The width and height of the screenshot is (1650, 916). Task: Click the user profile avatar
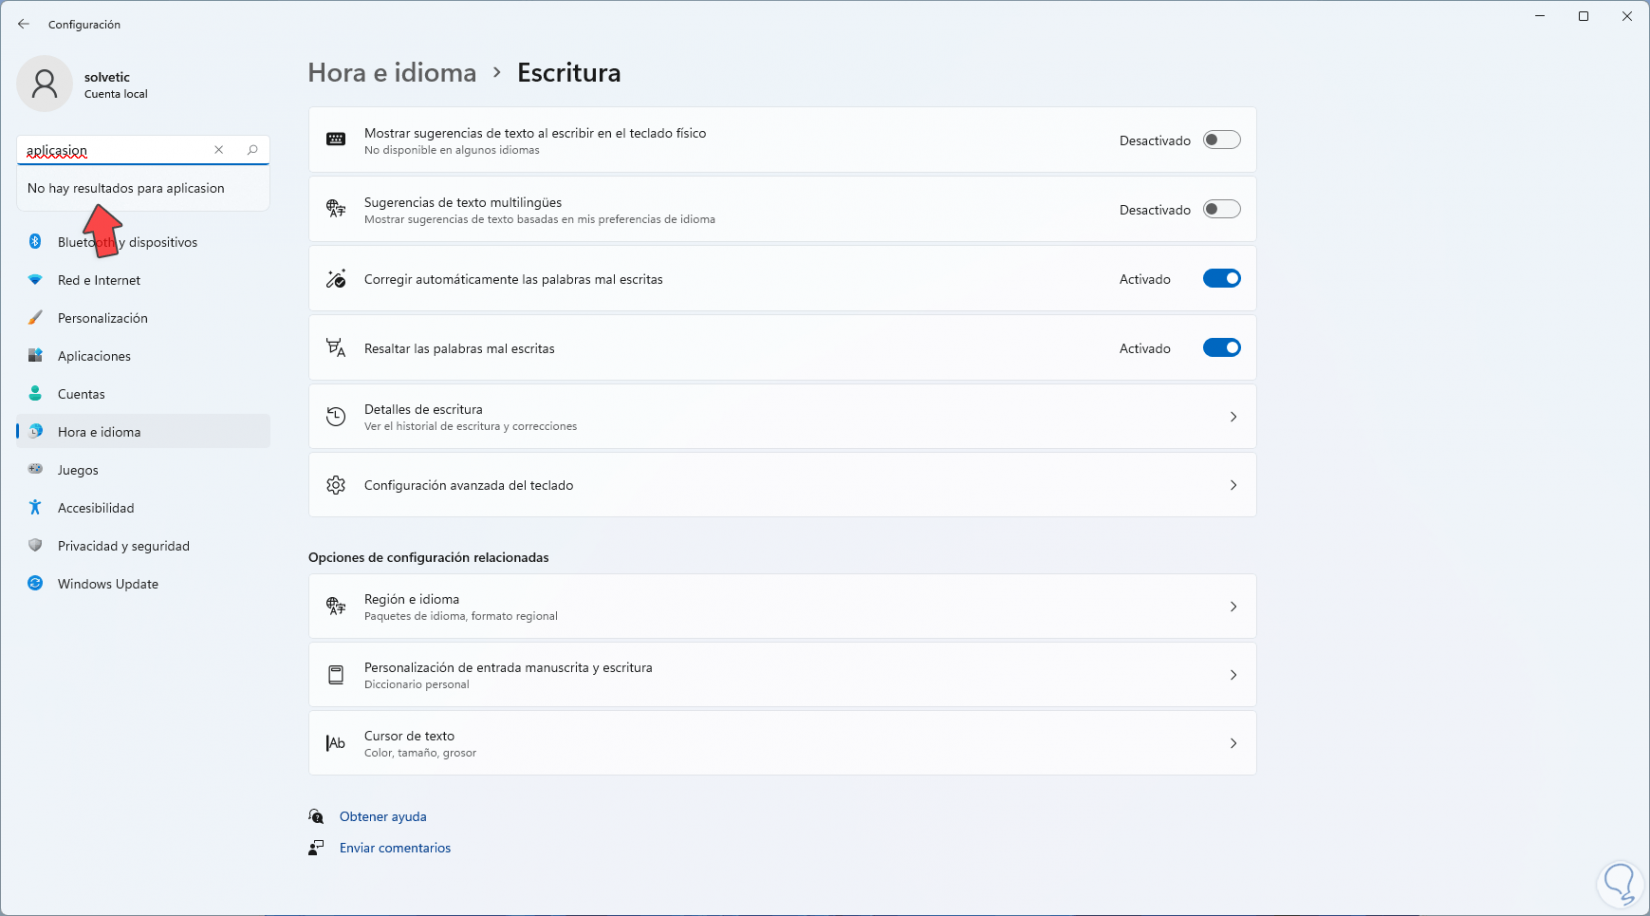(44, 84)
